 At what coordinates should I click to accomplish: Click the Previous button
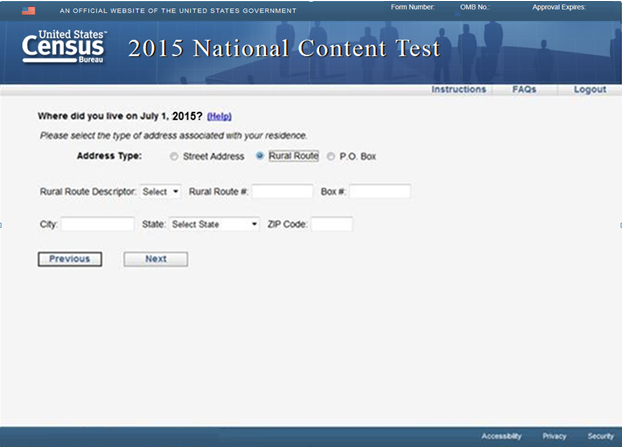click(70, 259)
